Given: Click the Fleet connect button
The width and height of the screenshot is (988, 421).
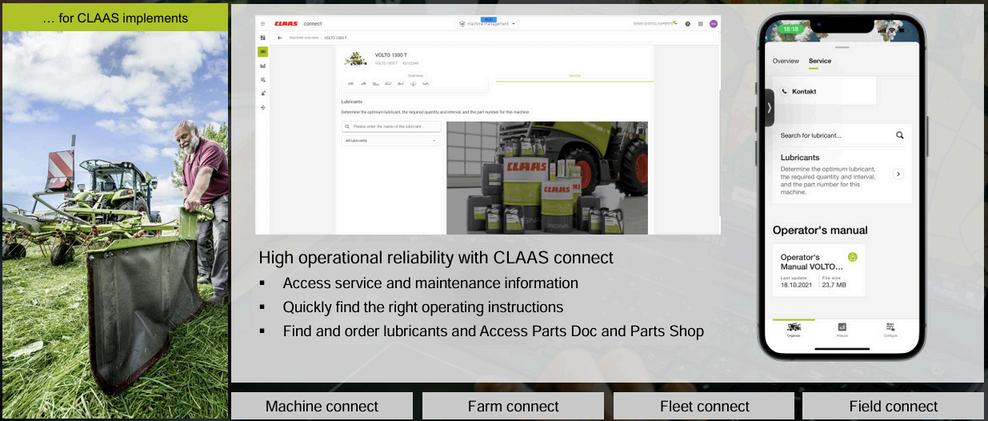Looking at the screenshot, I should (x=704, y=407).
